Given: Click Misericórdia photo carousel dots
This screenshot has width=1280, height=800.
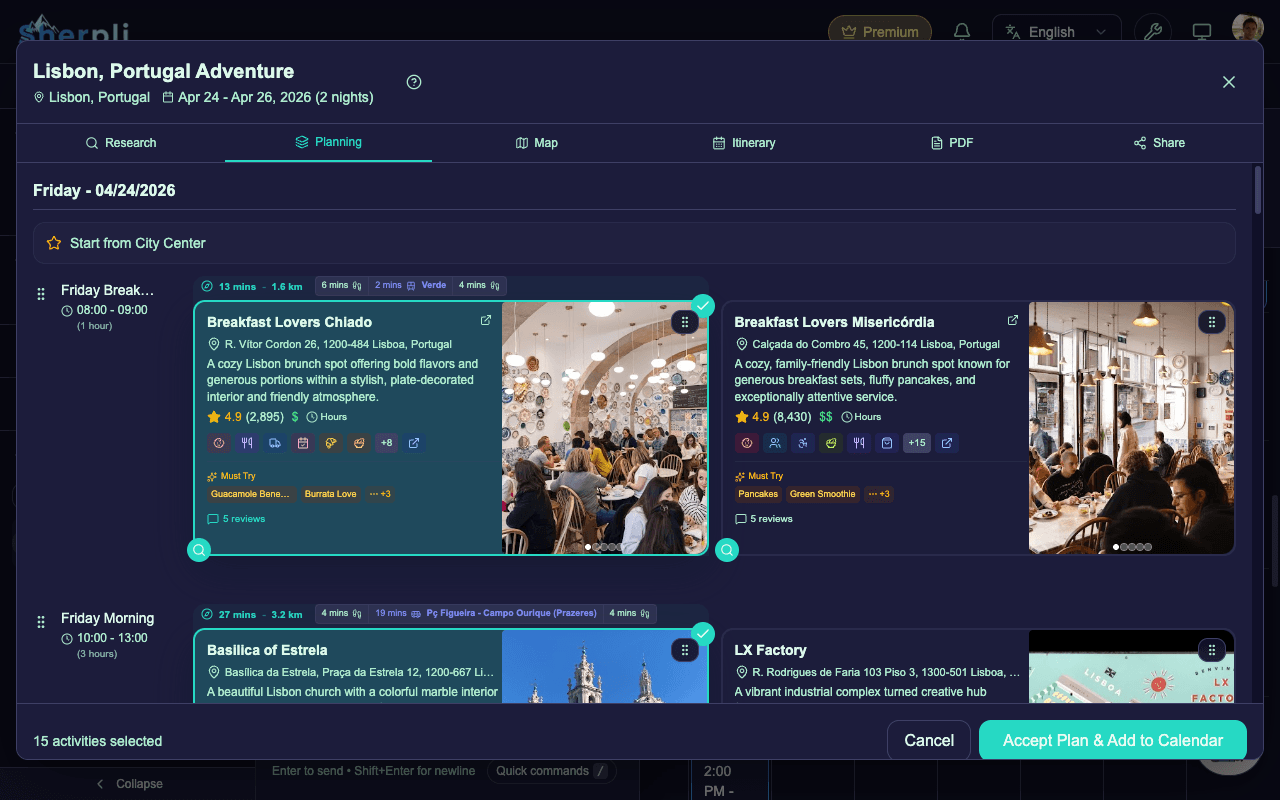Looking at the screenshot, I should [x=1133, y=547].
